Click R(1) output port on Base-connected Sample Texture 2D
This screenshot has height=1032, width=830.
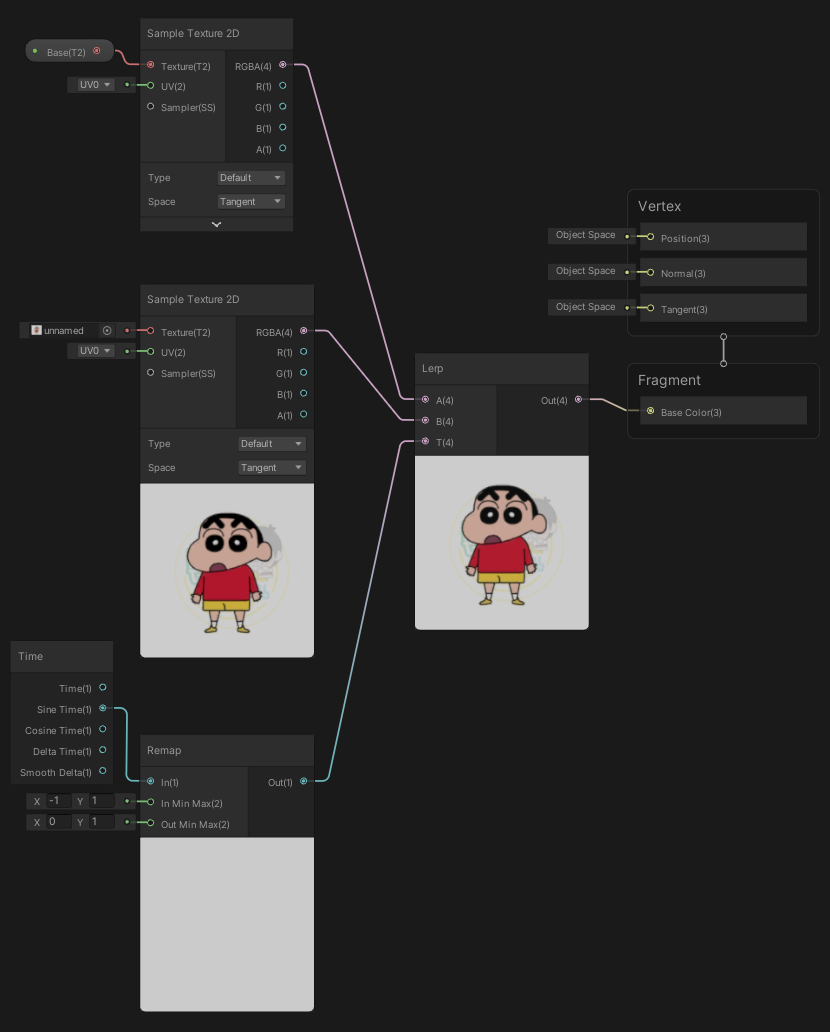(282, 86)
